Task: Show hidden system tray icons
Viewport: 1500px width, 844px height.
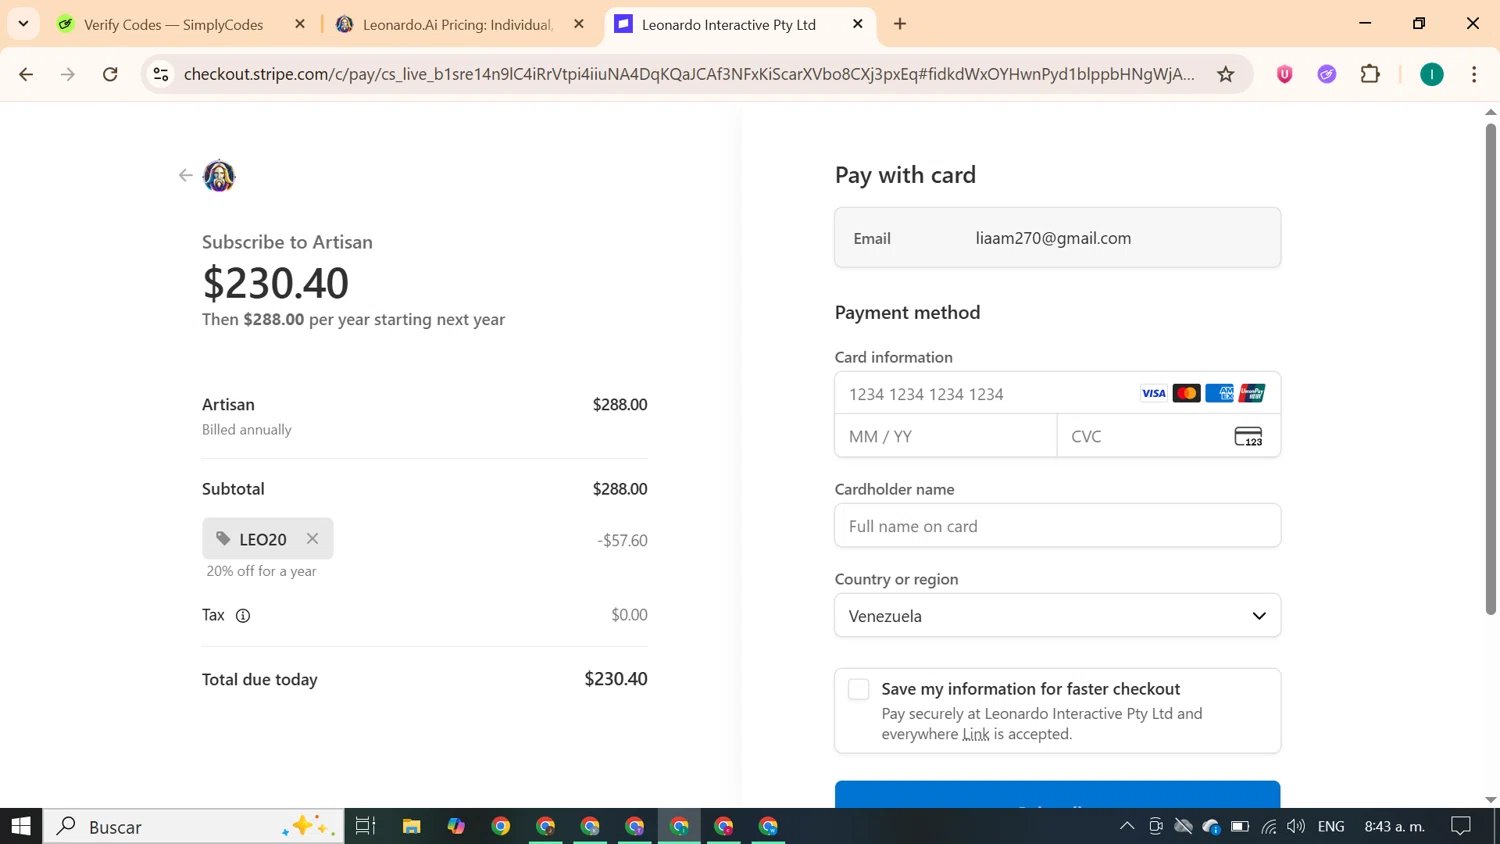Action: coord(1127,826)
